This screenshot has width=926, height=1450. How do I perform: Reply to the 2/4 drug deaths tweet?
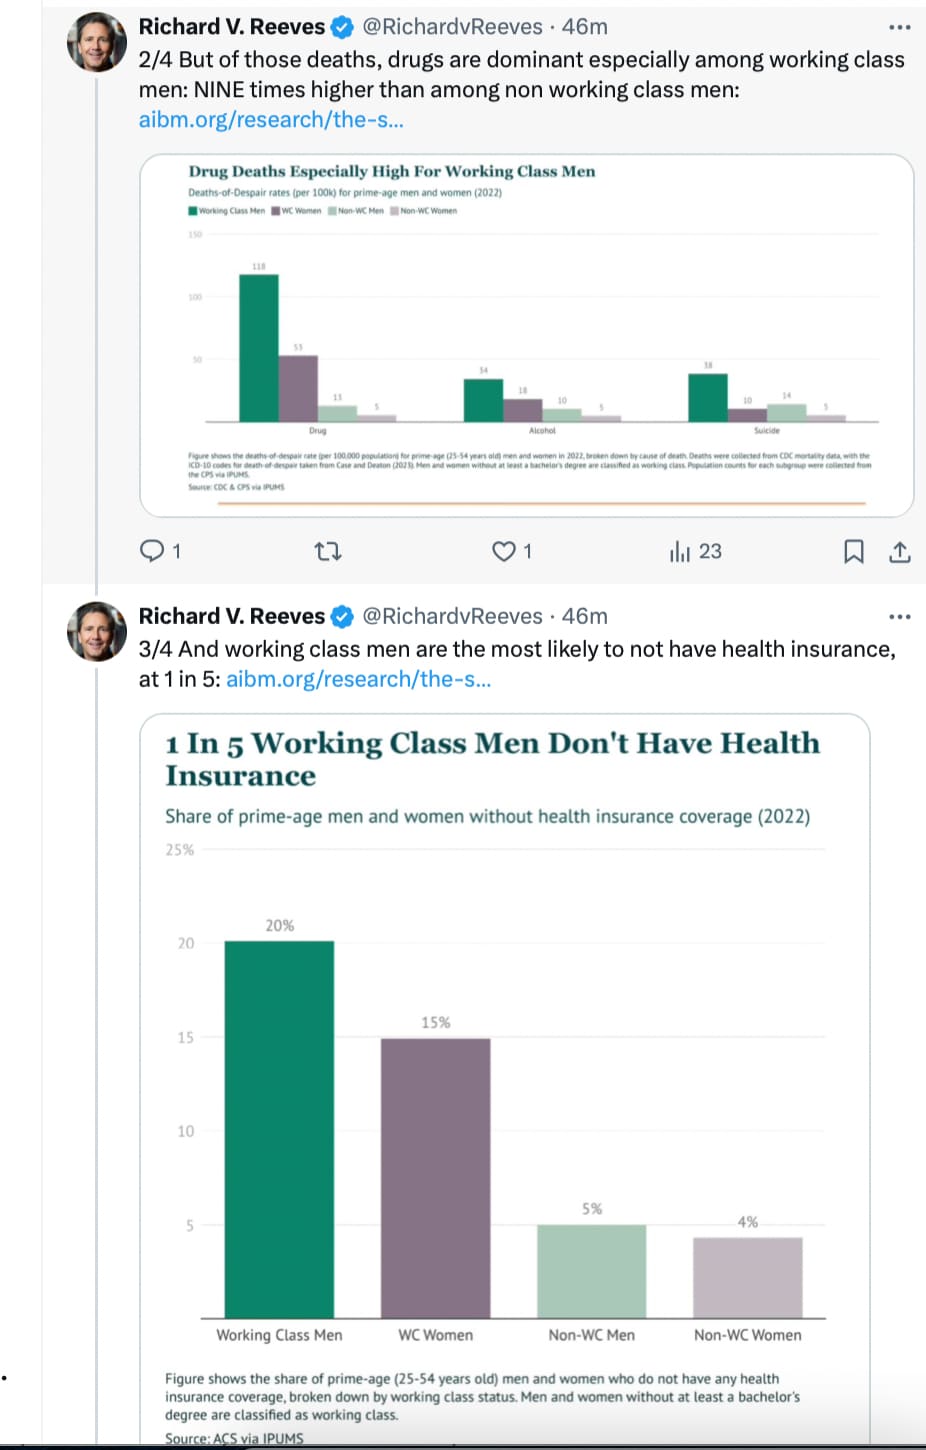coord(160,551)
